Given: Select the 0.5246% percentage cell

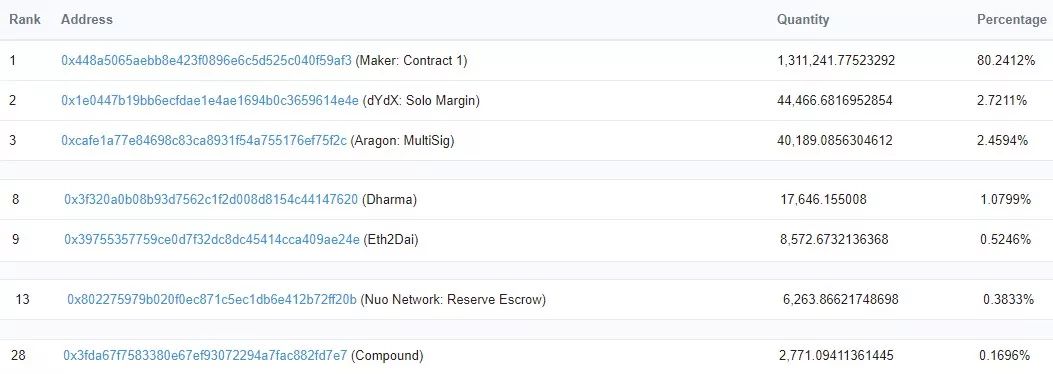Looking at the screenshot, I should 1005,240.
